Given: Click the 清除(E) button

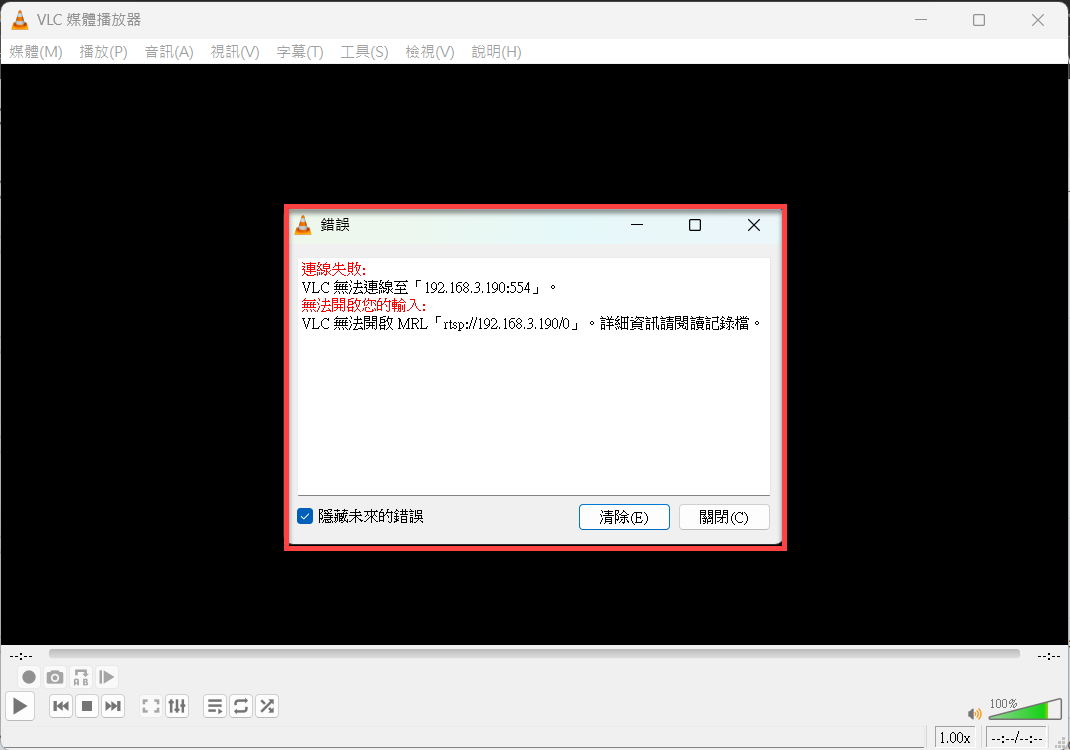Looking at the screenshot, I should [x=624, y=517].
